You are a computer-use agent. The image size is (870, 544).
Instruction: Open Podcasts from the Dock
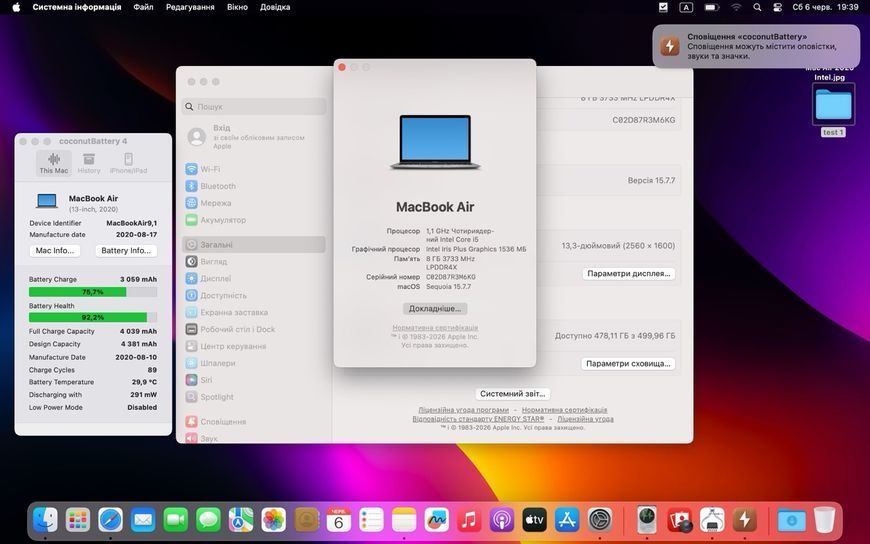click(502, 520)
